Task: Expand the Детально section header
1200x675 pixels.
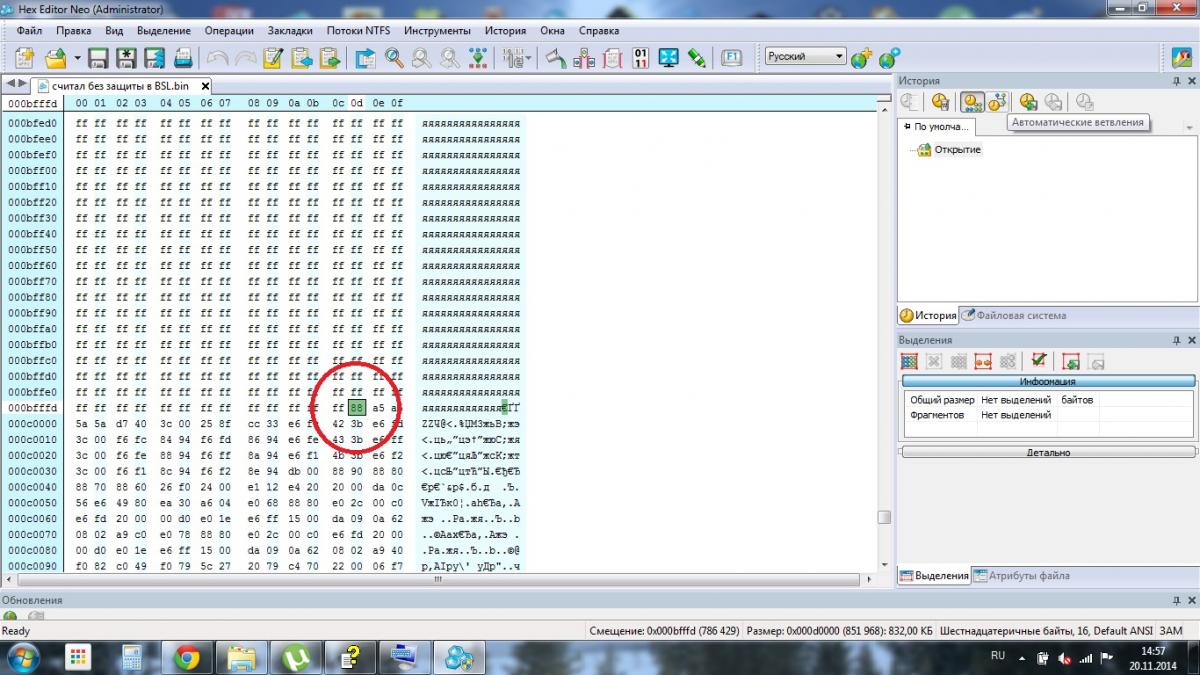Action: coord(1048,452)
